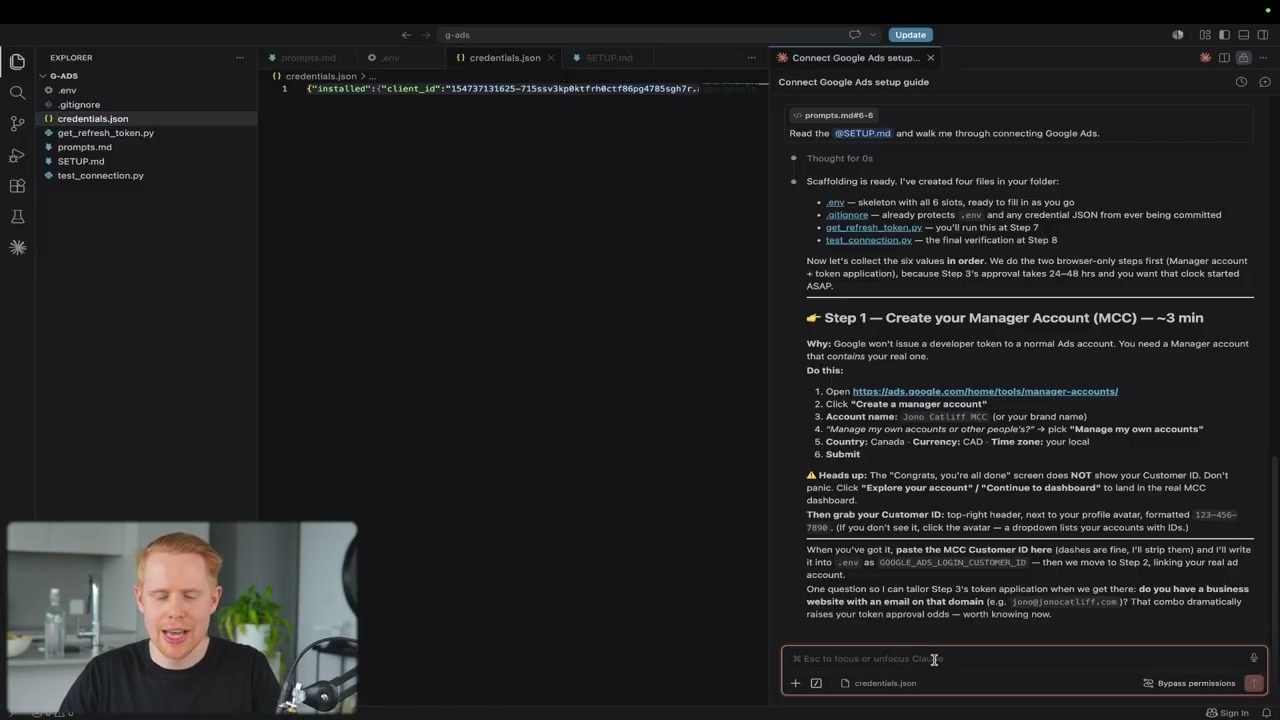This screenshot has width=1280, height=720.
Task: Toggle bottom panel visibility
Action: click(1244, 35)
